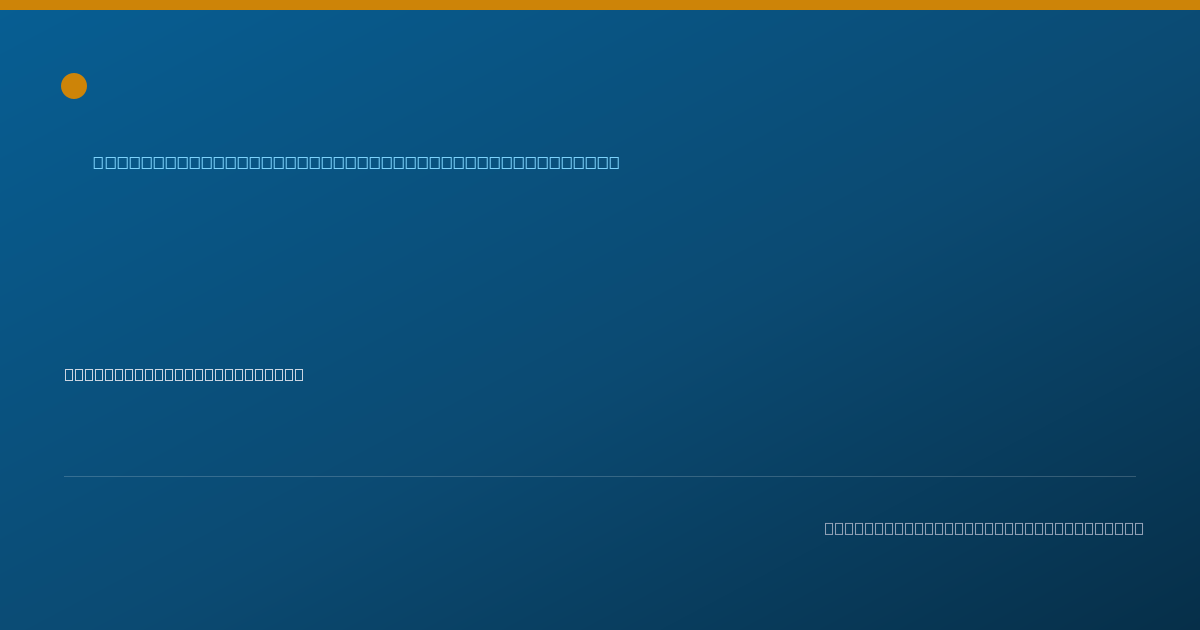Click the last character of the light blue line

click(x=614, y=162)
